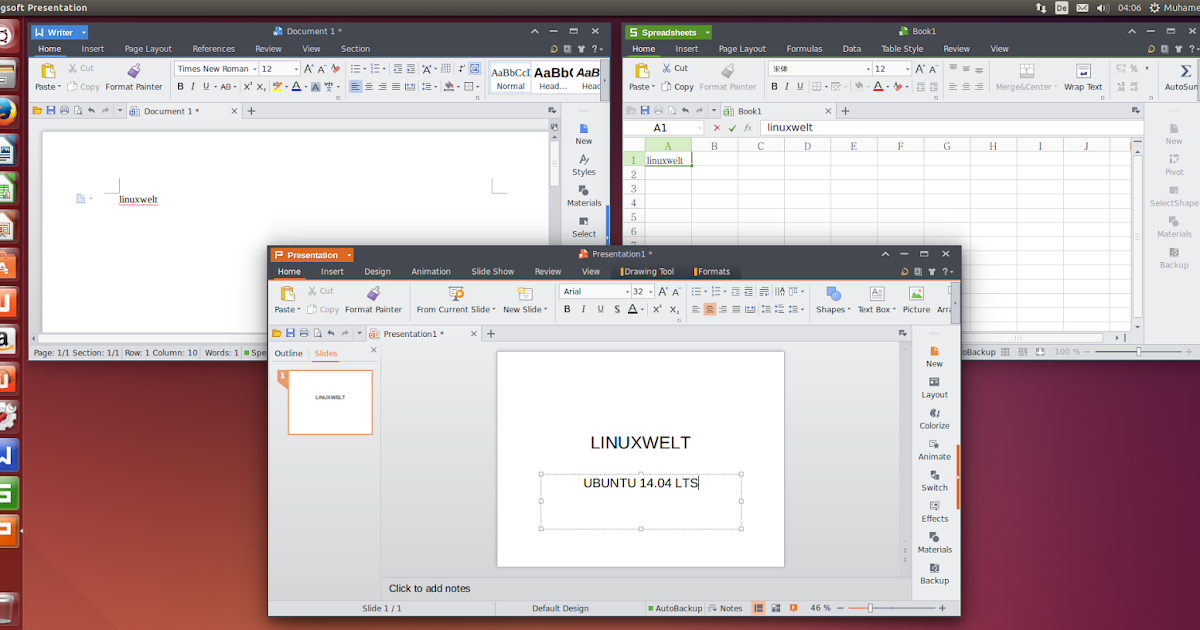The image size is (1200, 630).
Task: Add a New Slide in Presentation
Action: pyautogui.click(x=525, y=299)
